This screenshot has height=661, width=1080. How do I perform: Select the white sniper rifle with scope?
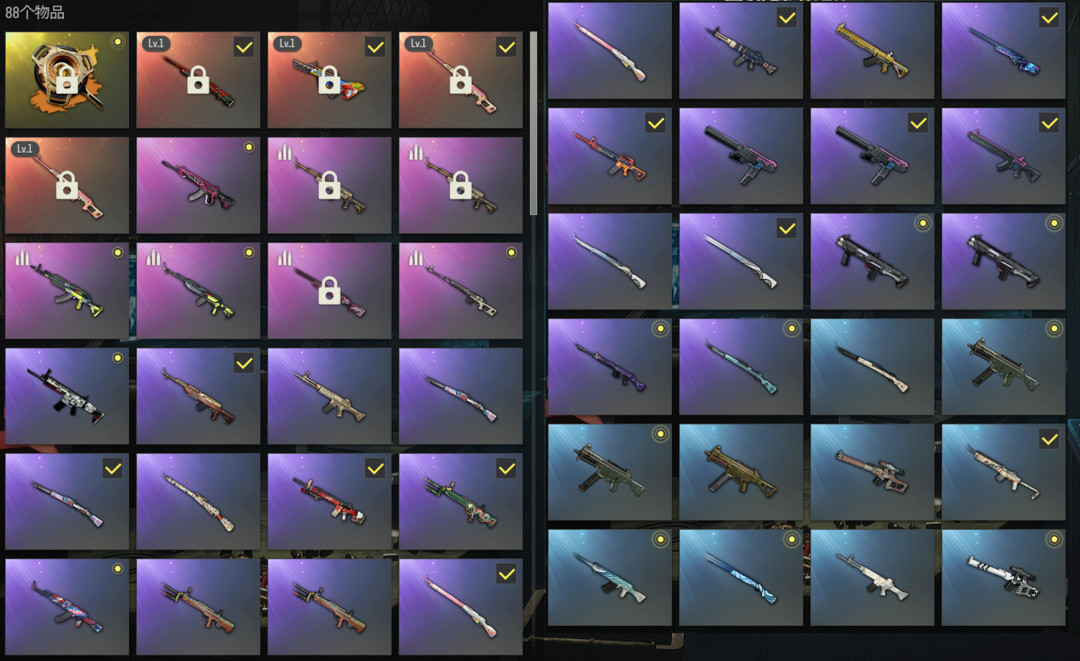pyautogui.click(x=1004, y=577)
